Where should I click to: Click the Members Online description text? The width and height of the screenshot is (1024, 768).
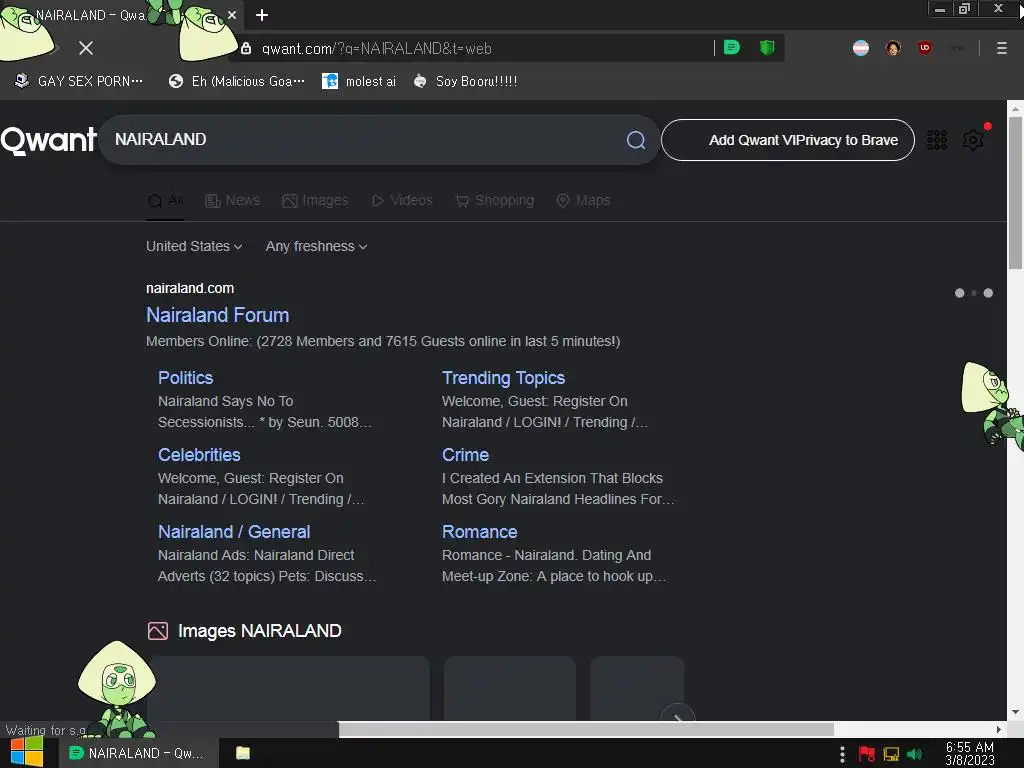pos(383,341)
